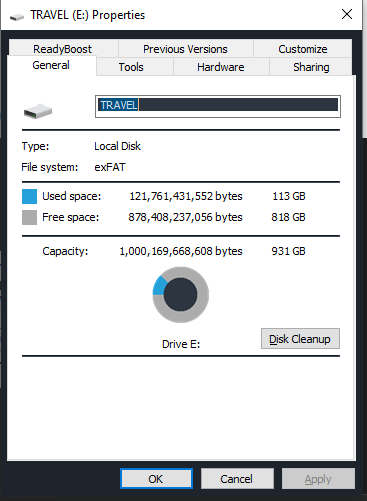Click the drive icon in the title bar
367x501 pixels.
pos(17,16)
